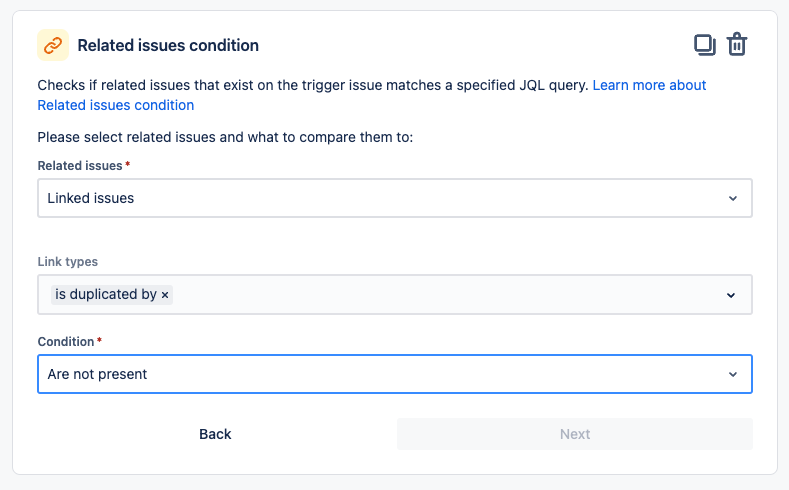The height and width of the screenshot is (490, 789).
Task: Click the "Related issues" field label
Action: tap(79, 165)
